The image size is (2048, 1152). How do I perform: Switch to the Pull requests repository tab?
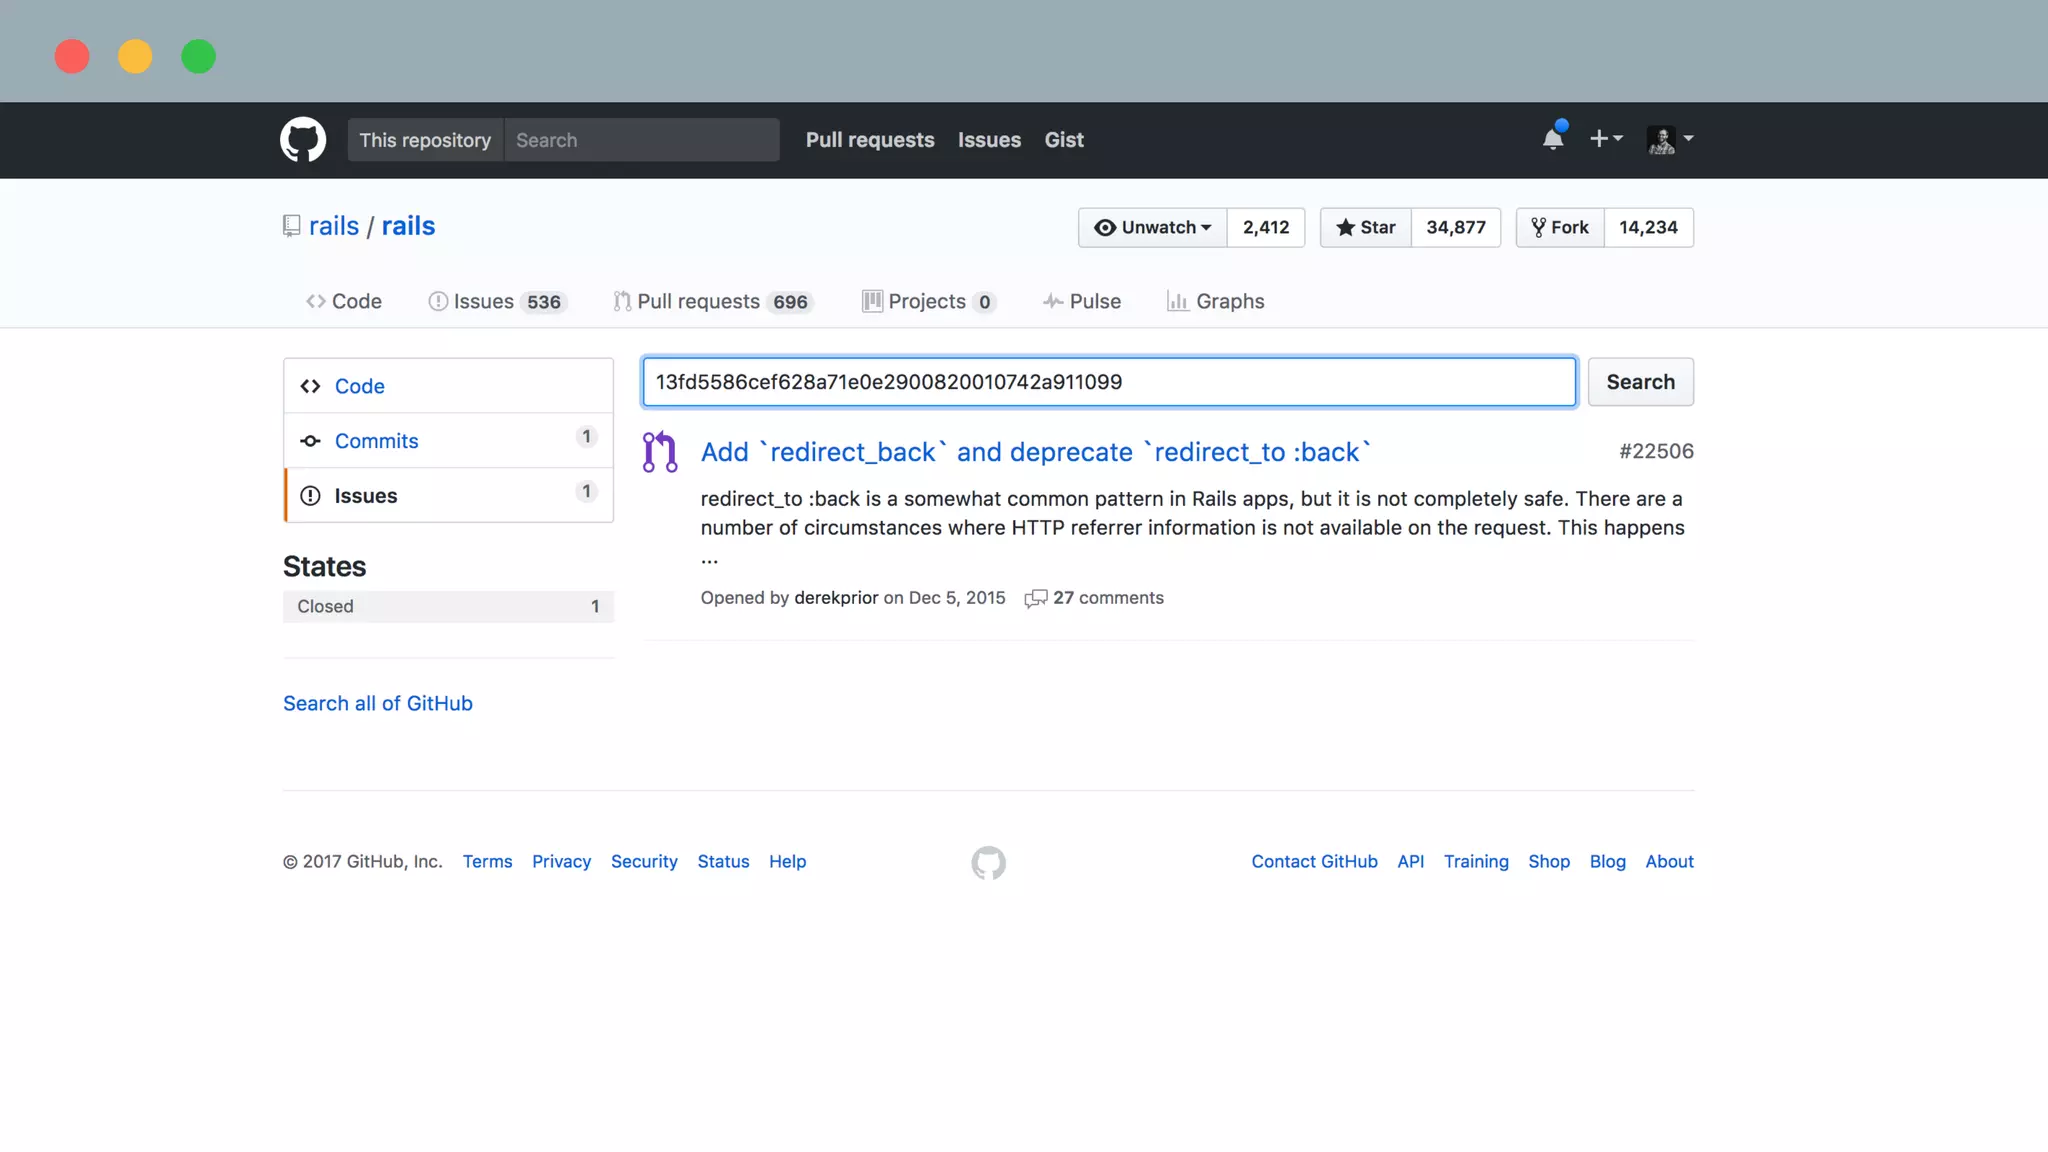[x=712, y=301]
